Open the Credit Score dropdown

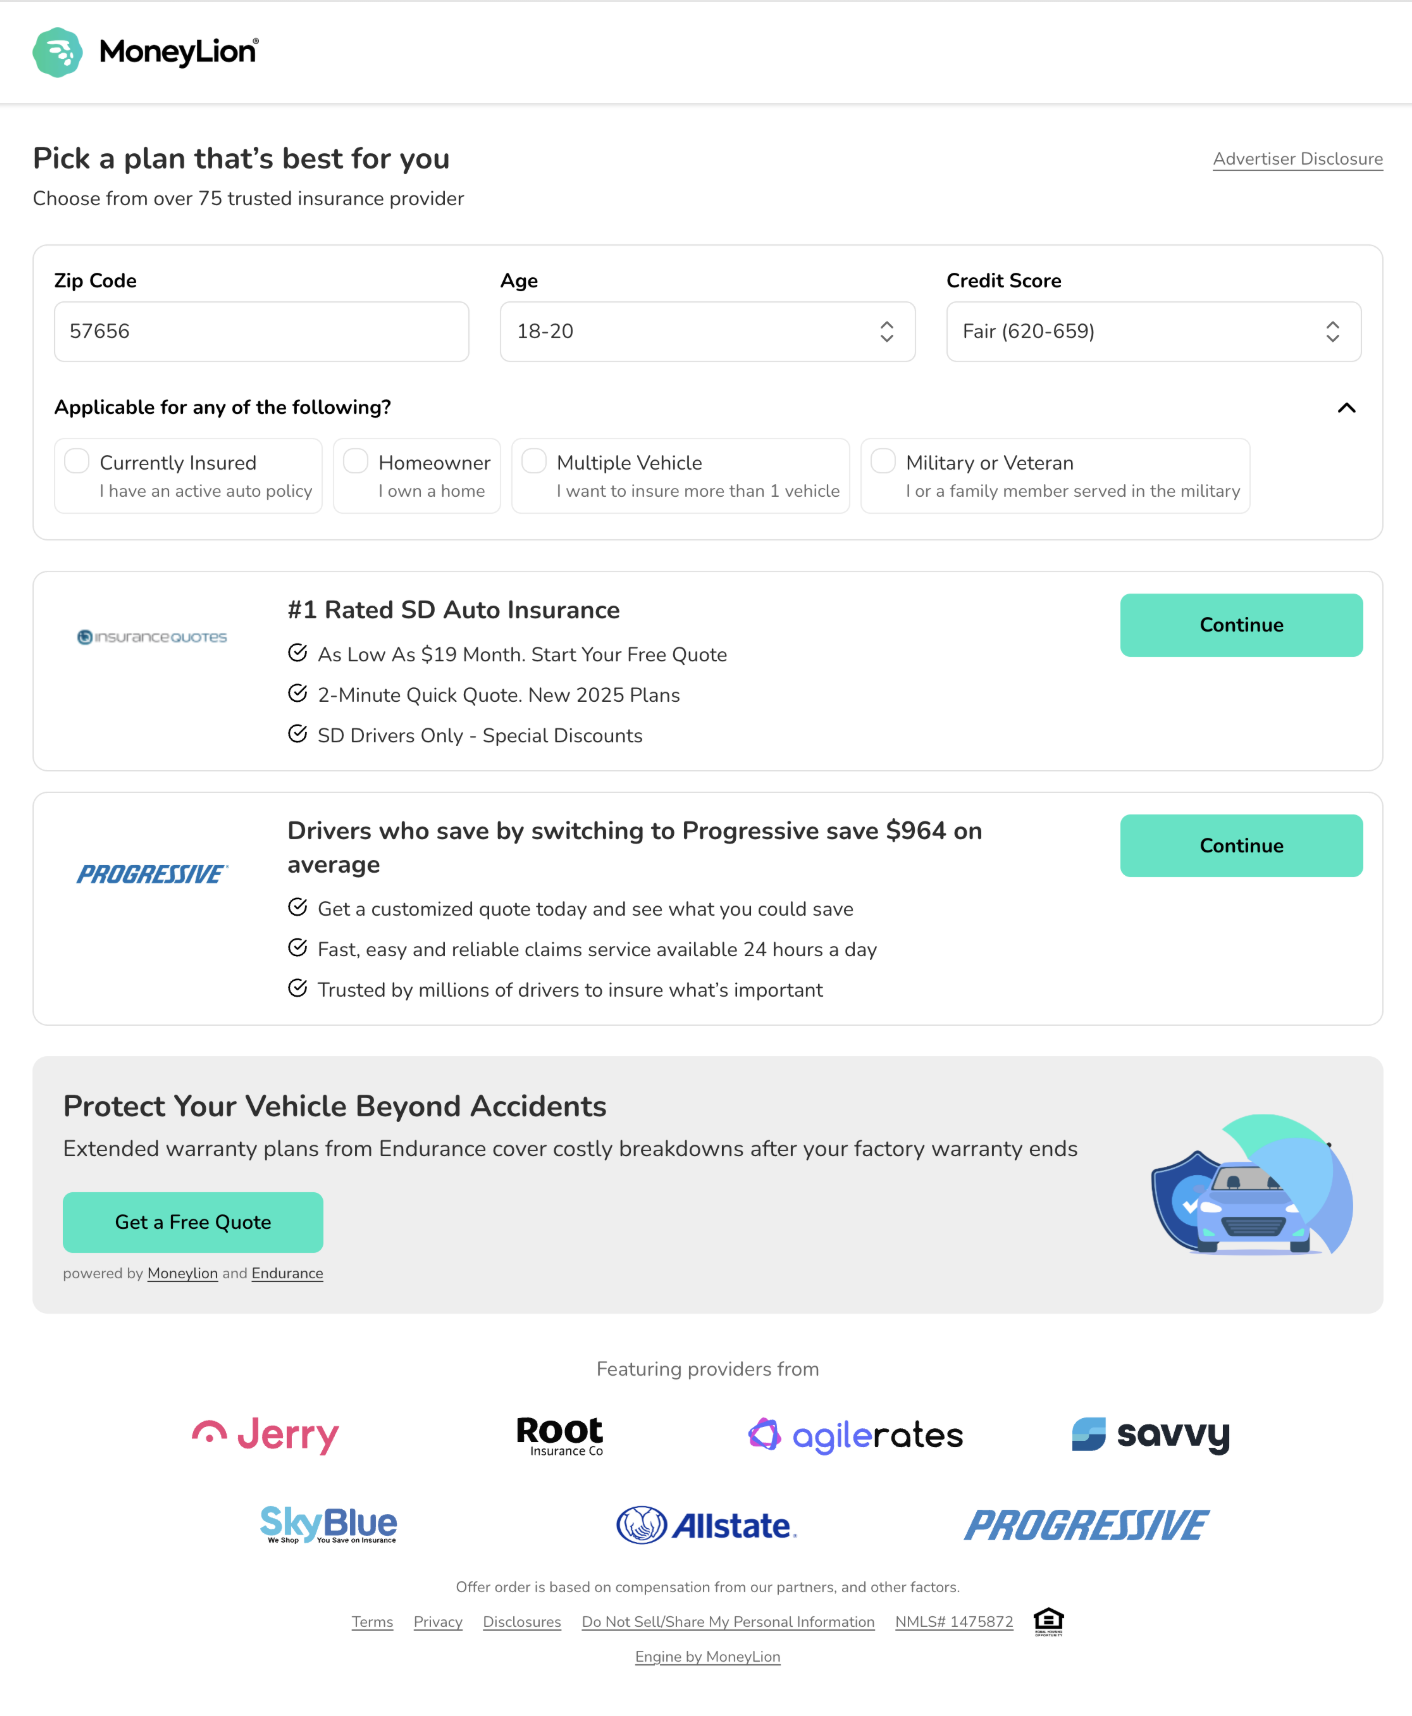1154,332
